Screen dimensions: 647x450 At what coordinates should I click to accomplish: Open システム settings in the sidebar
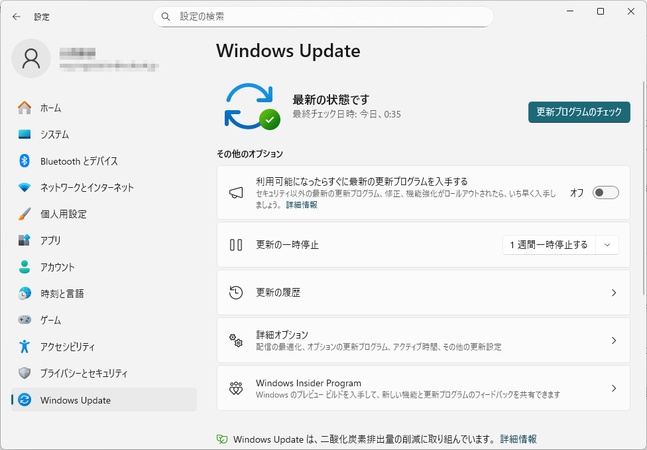click(104, 134)
